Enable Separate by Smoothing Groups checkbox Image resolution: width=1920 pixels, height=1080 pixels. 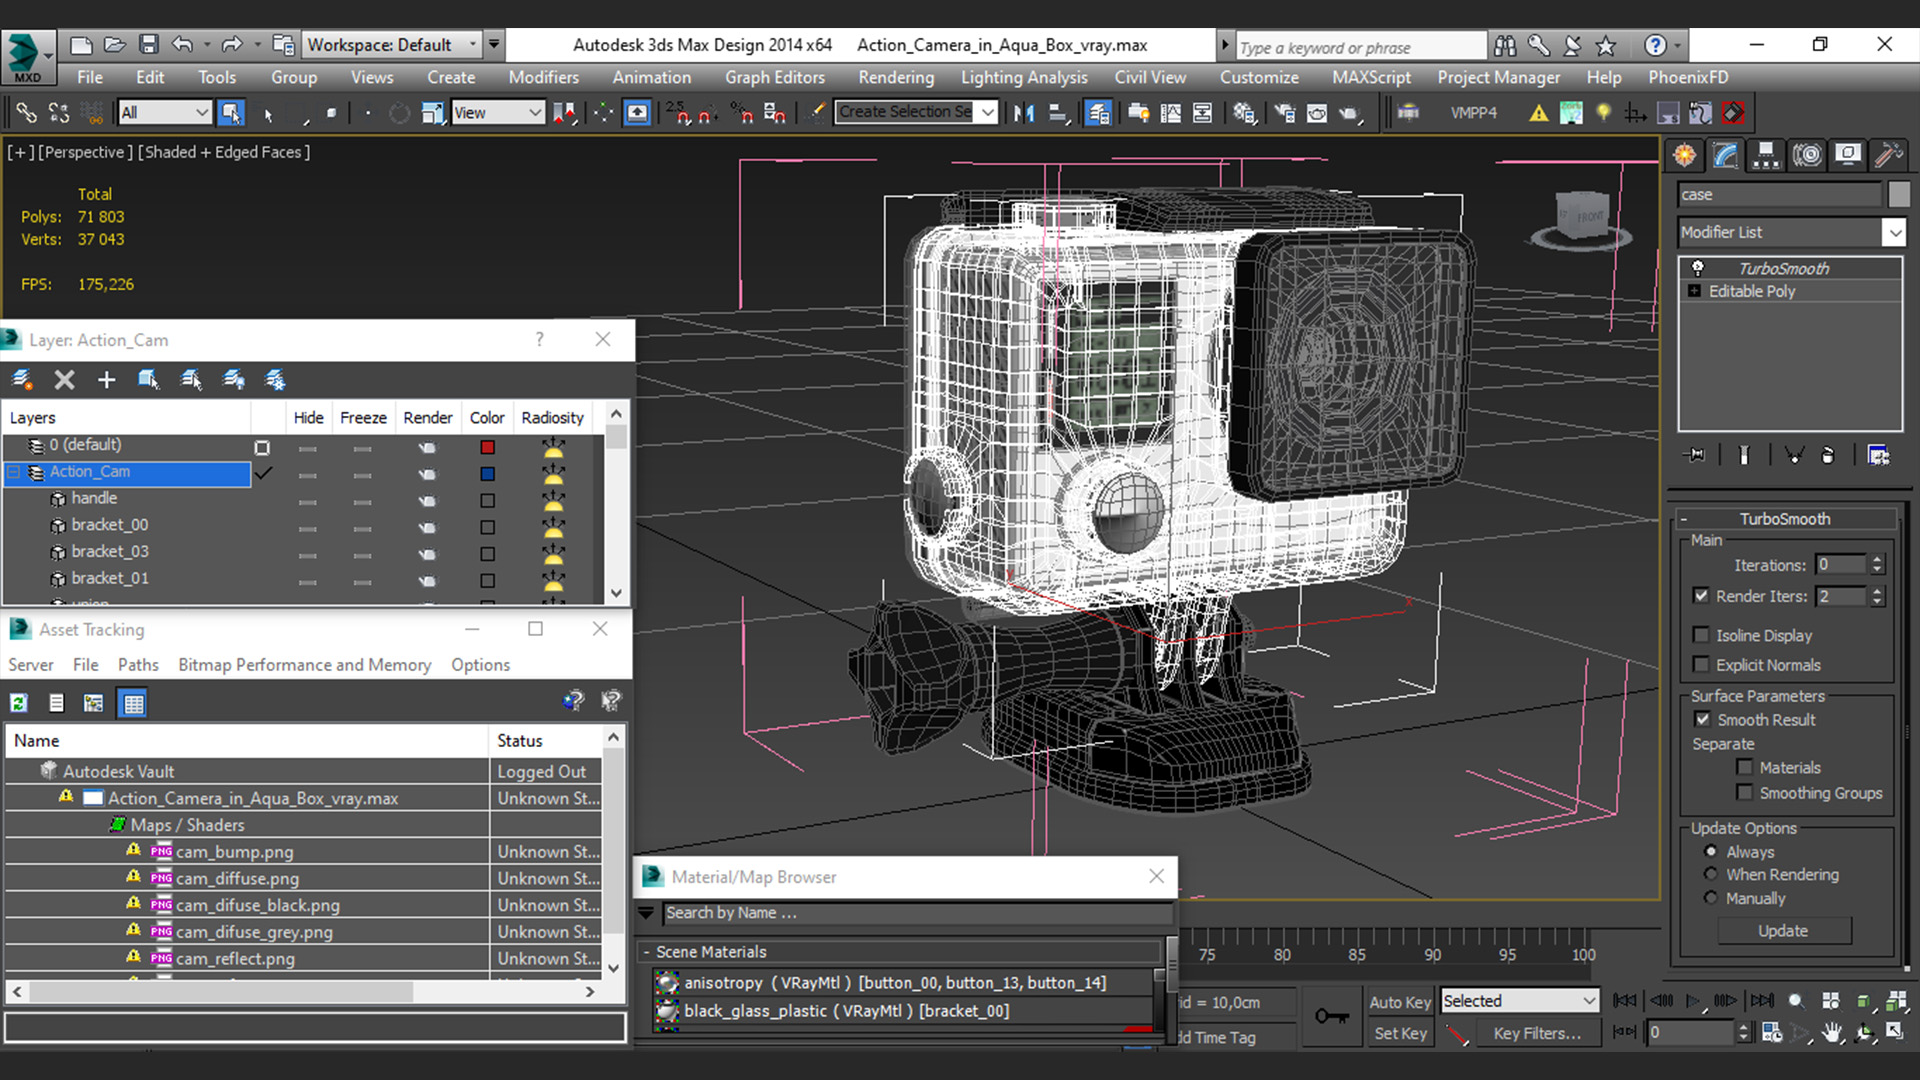point(1745,793)
